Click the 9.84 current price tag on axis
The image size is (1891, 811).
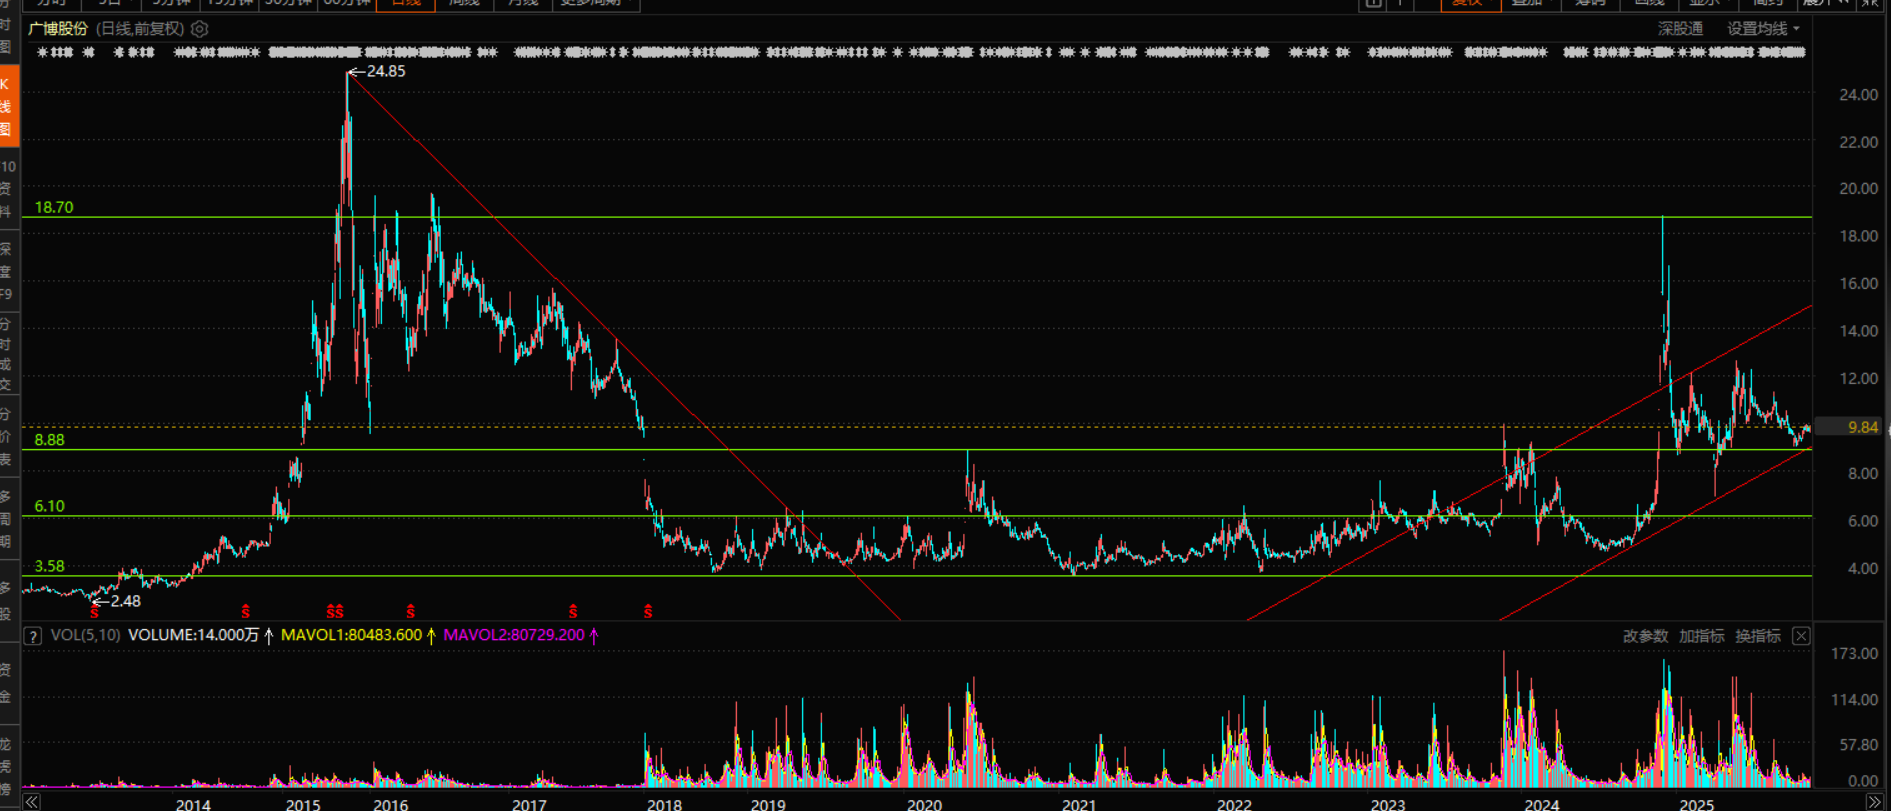click(x=1850, y=427)
